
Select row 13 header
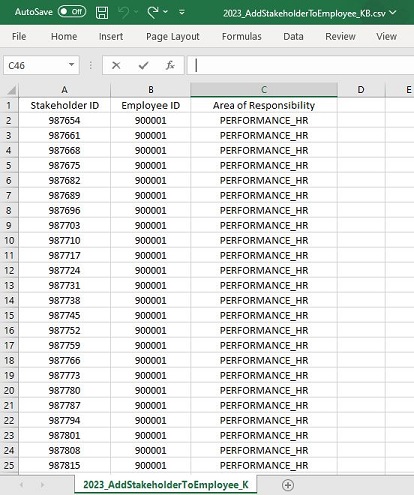coord(9,285)
